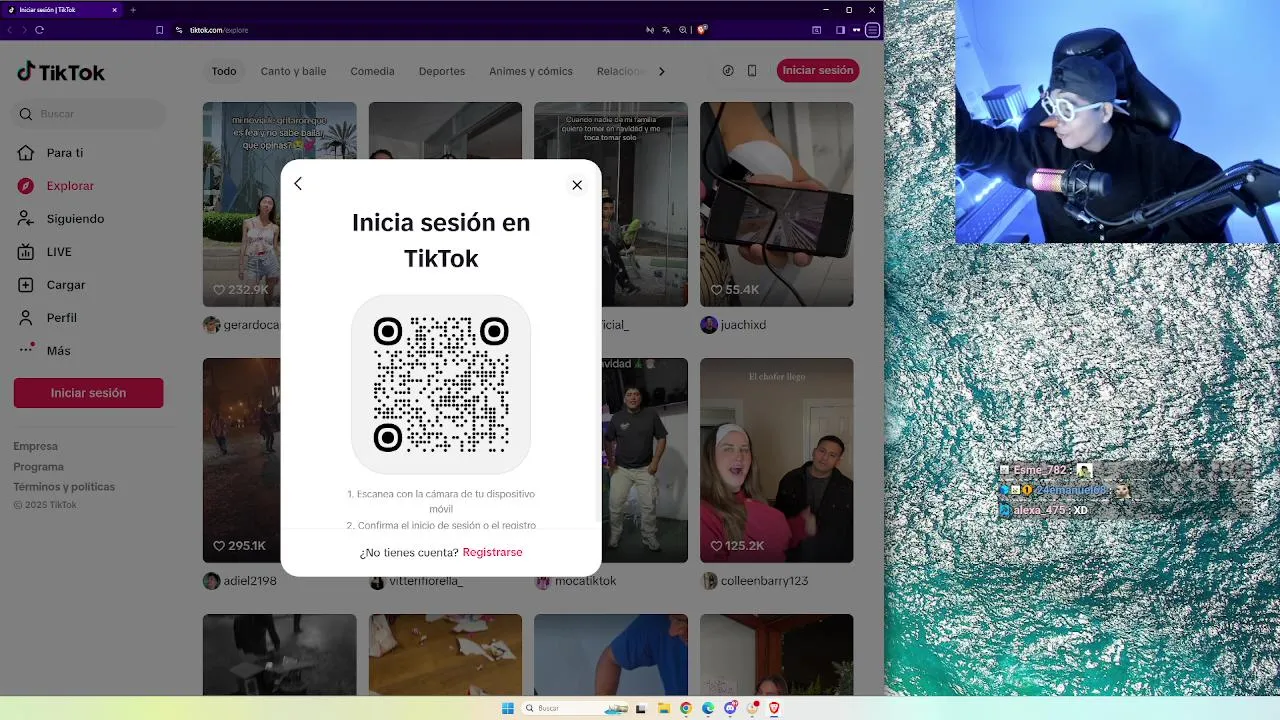Go back using the login dialog's arrow
This screenshot has width=1280, height=720.
click(x=298, y=184)
